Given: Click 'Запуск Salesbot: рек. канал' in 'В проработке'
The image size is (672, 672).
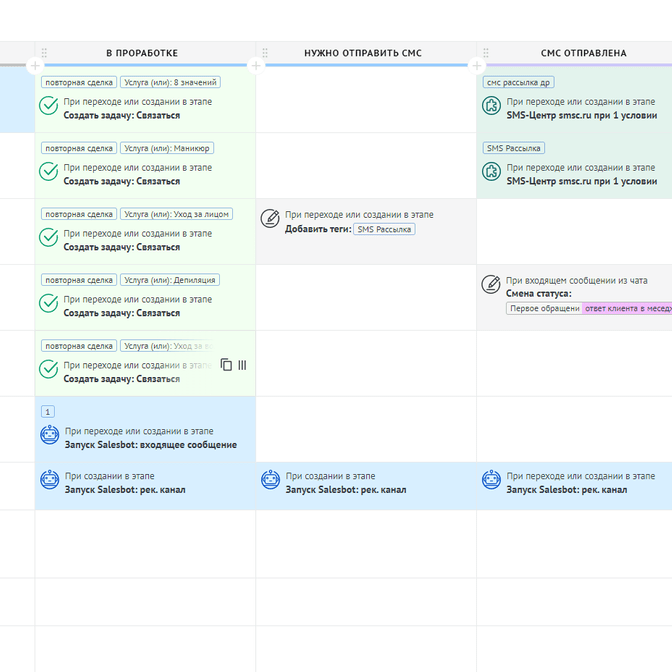Looking at the screenshot, I should [x=125, y=490].
